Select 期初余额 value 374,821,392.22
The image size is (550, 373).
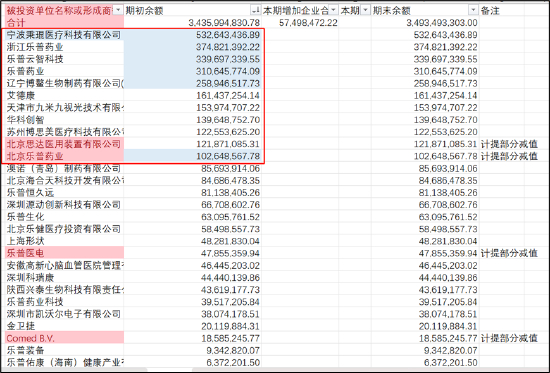point(228,47)
